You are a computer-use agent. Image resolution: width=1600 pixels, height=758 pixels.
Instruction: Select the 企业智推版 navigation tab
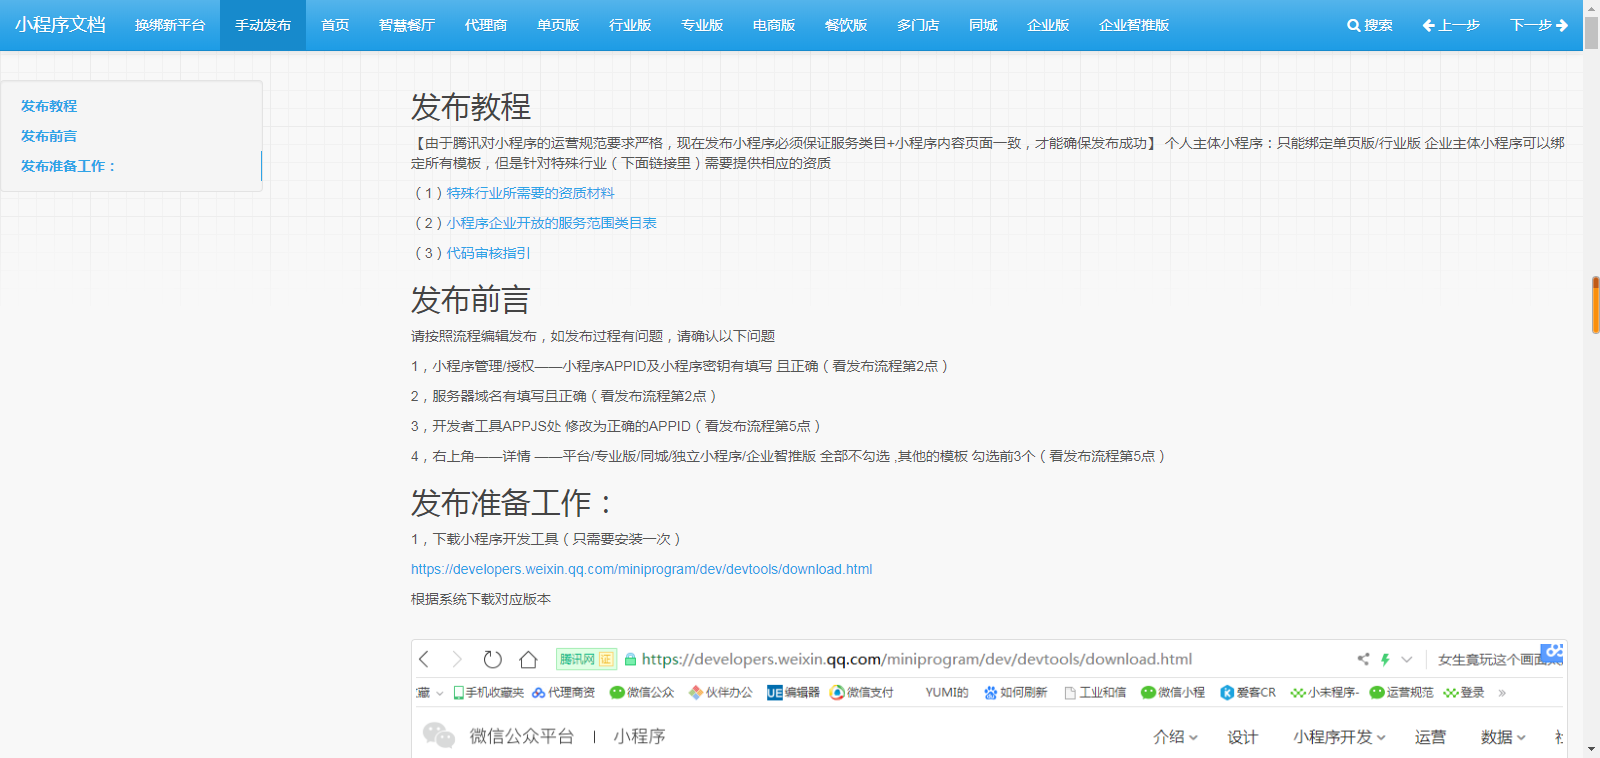[x=1134, y=25]
